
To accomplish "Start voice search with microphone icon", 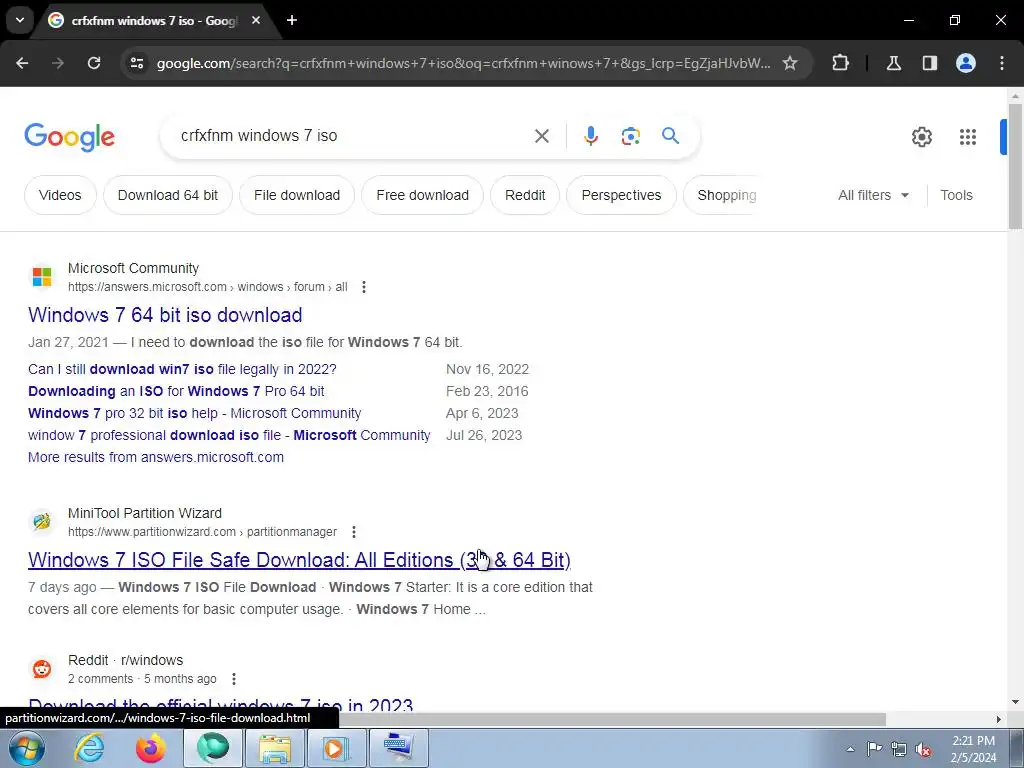I will (590, 136).
